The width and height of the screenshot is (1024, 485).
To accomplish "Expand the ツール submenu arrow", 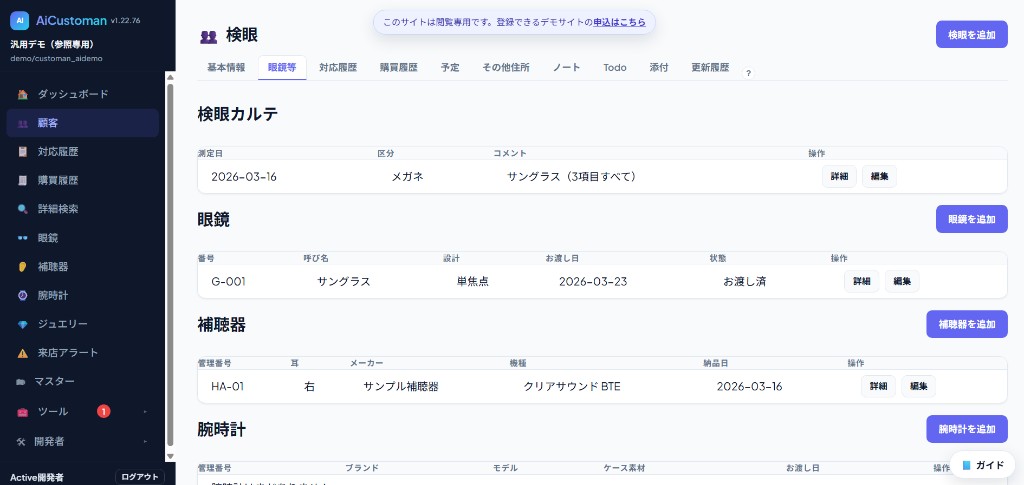I will [145, 412].
